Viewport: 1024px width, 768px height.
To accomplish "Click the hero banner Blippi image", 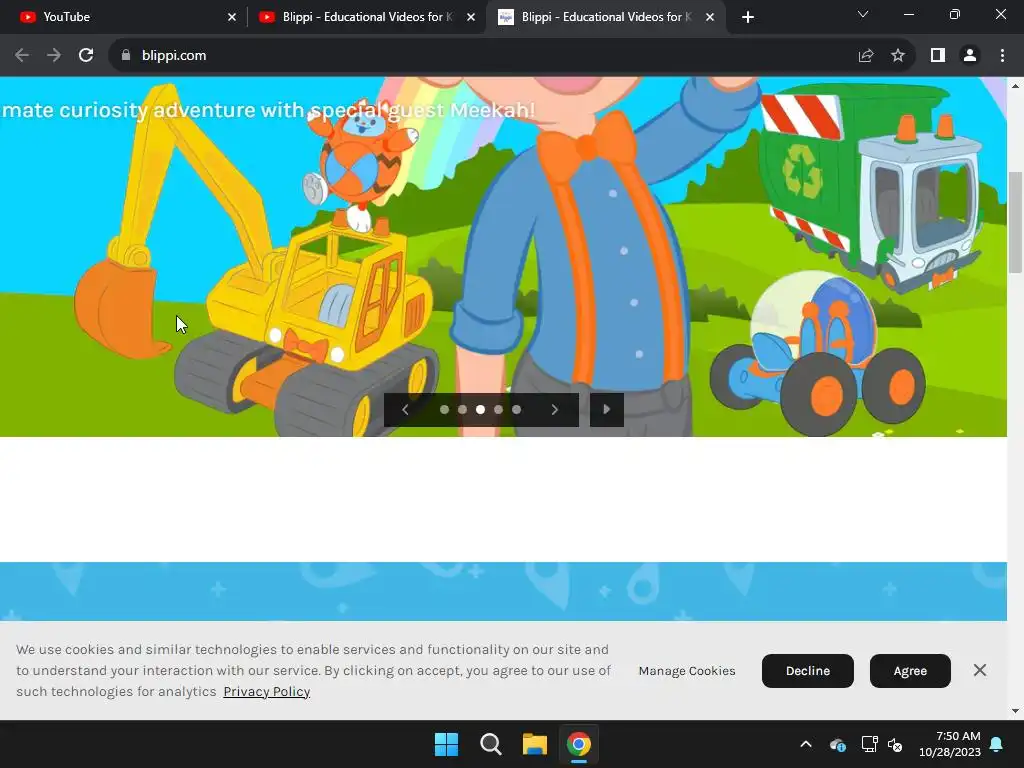I will (x=504, y=257).
